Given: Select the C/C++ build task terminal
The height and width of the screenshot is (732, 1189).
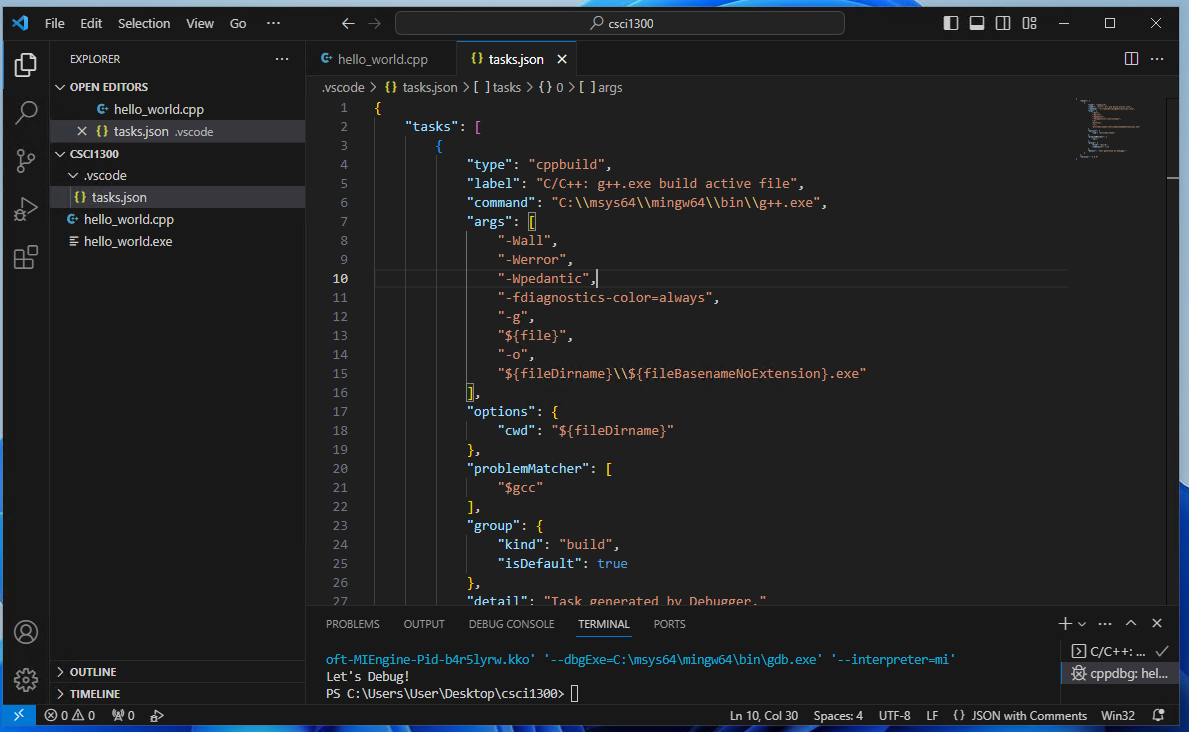Looking at the screenshot, I should click(1118, 651).
